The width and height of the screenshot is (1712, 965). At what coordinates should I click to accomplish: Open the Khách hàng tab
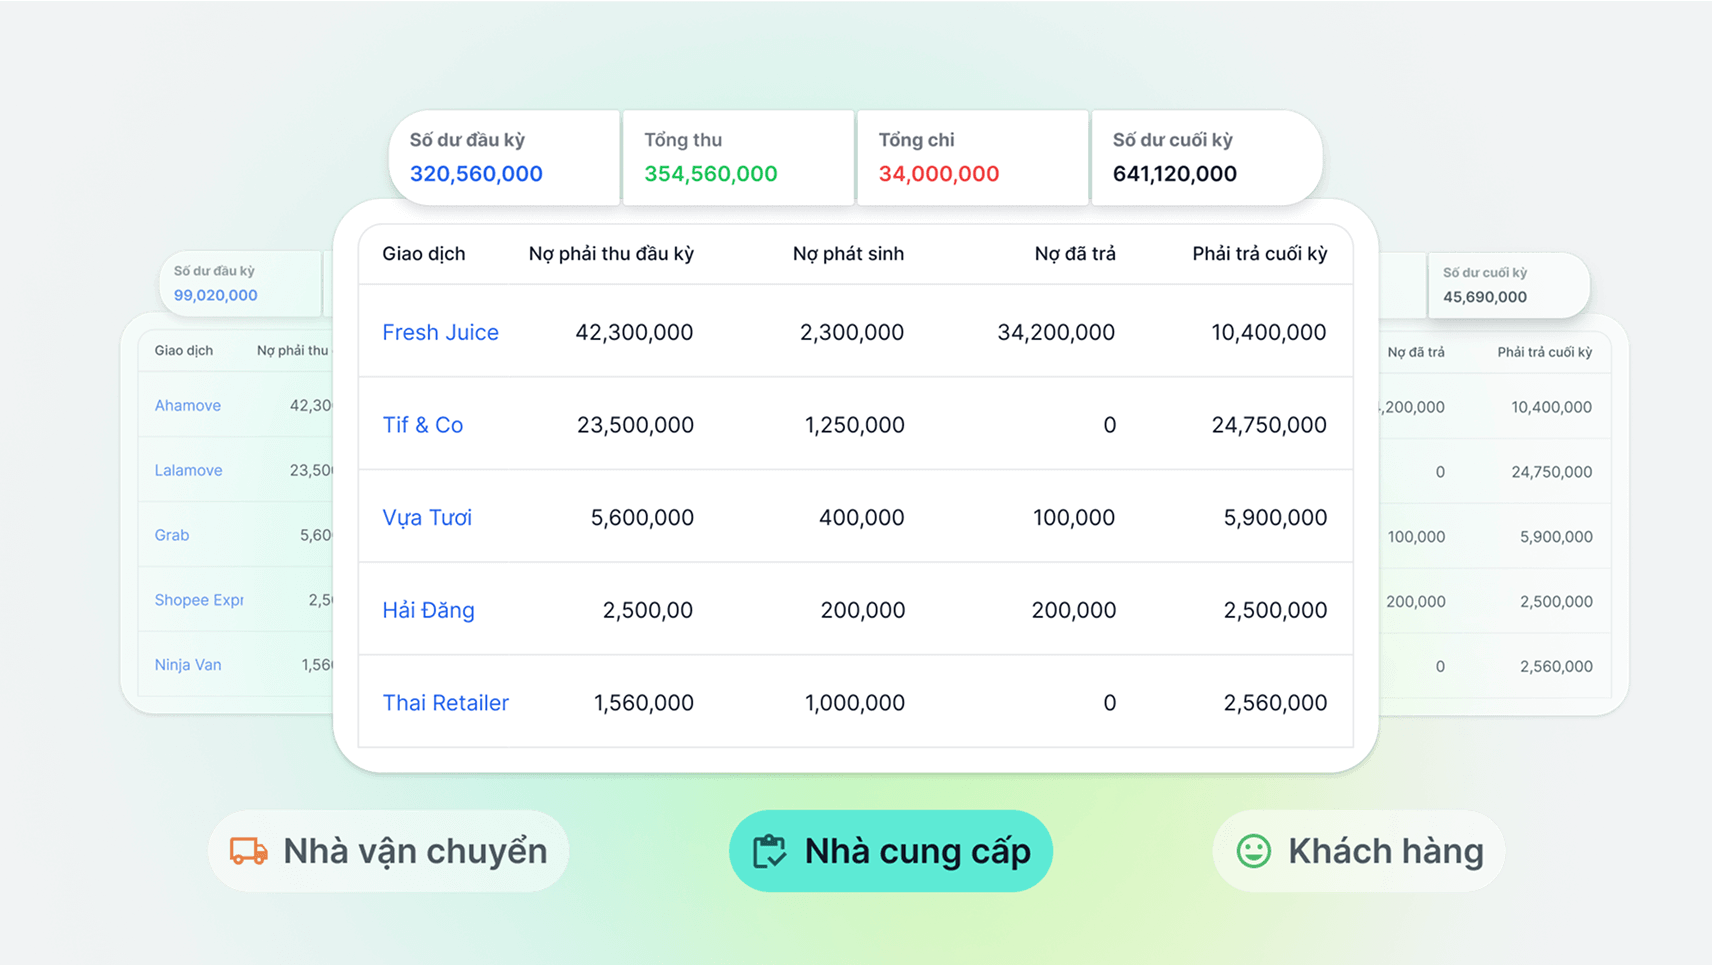pos(1358,851)
